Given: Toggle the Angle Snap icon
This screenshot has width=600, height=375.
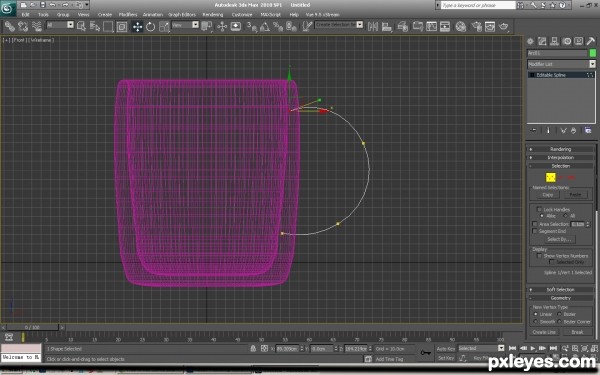Looking at the screenshot, I should (265, 26).
